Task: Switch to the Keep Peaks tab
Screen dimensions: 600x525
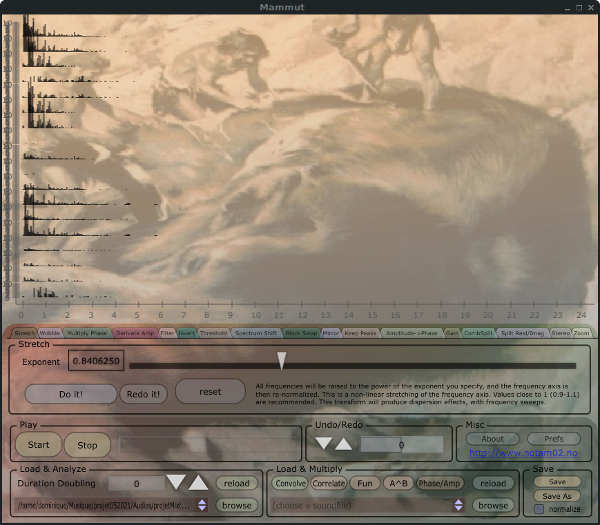Action: (x=360, y=333)
